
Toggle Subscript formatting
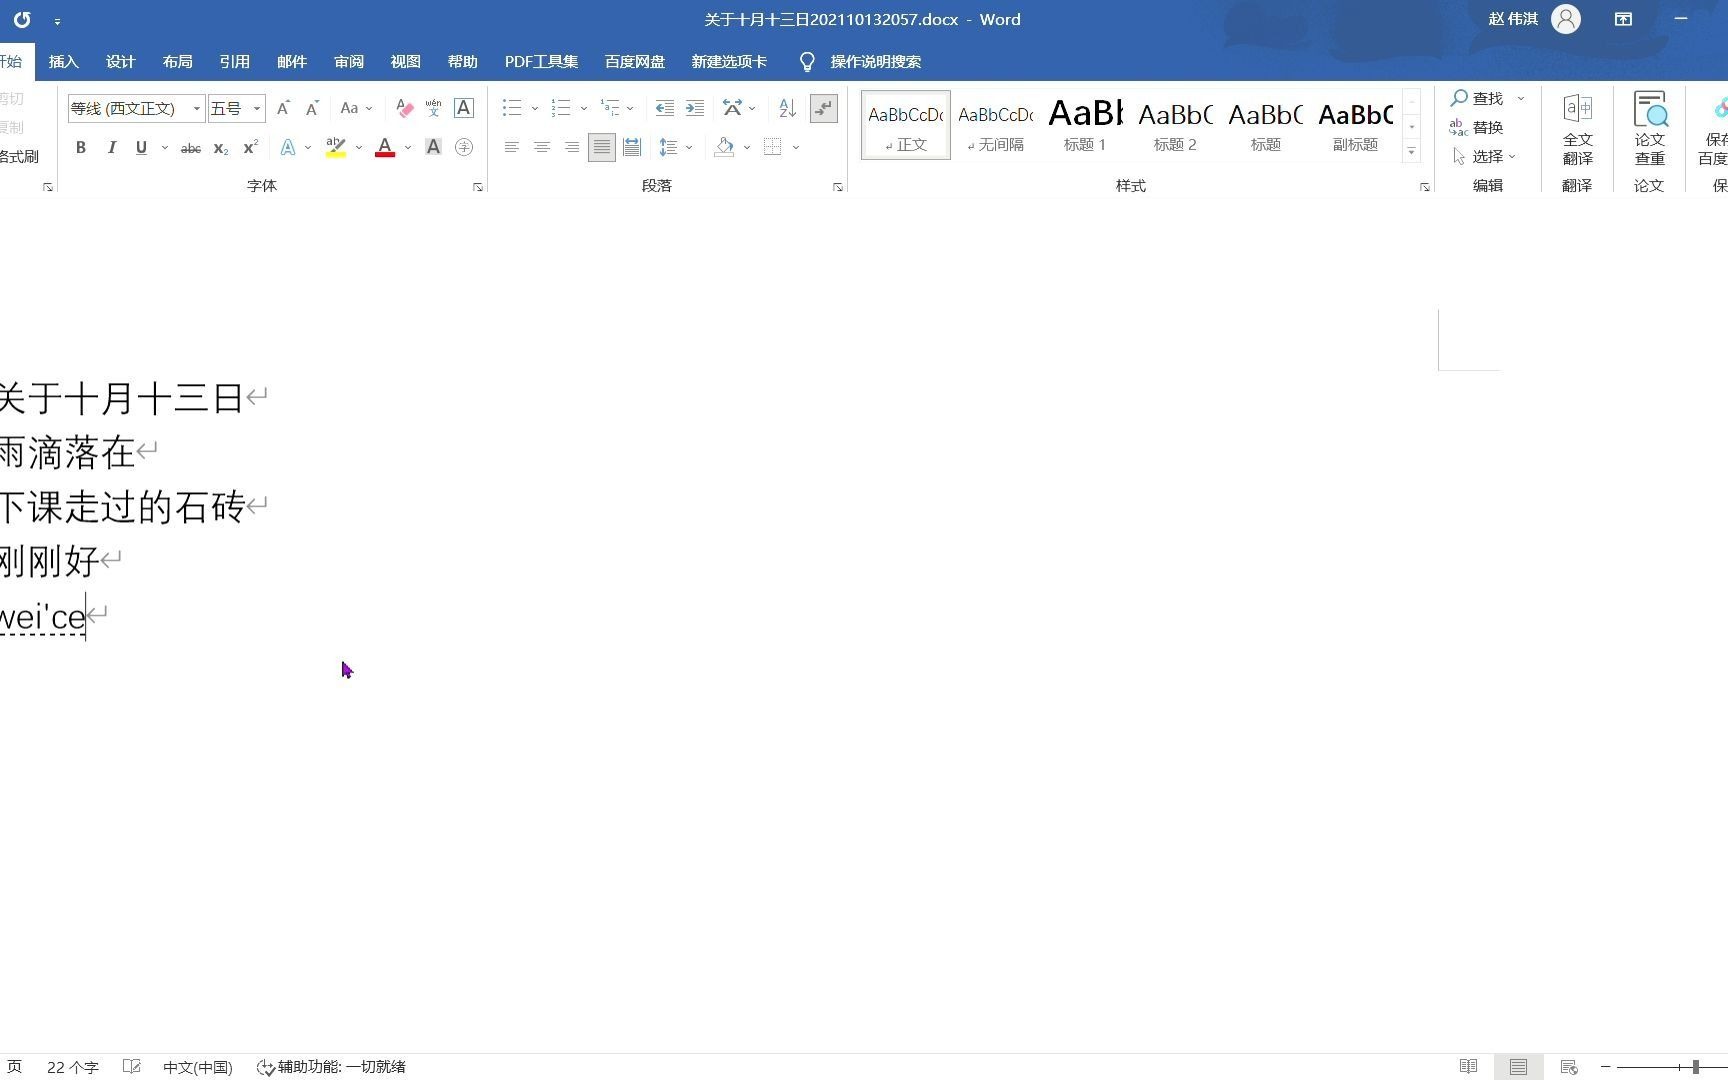click(220, 147)
